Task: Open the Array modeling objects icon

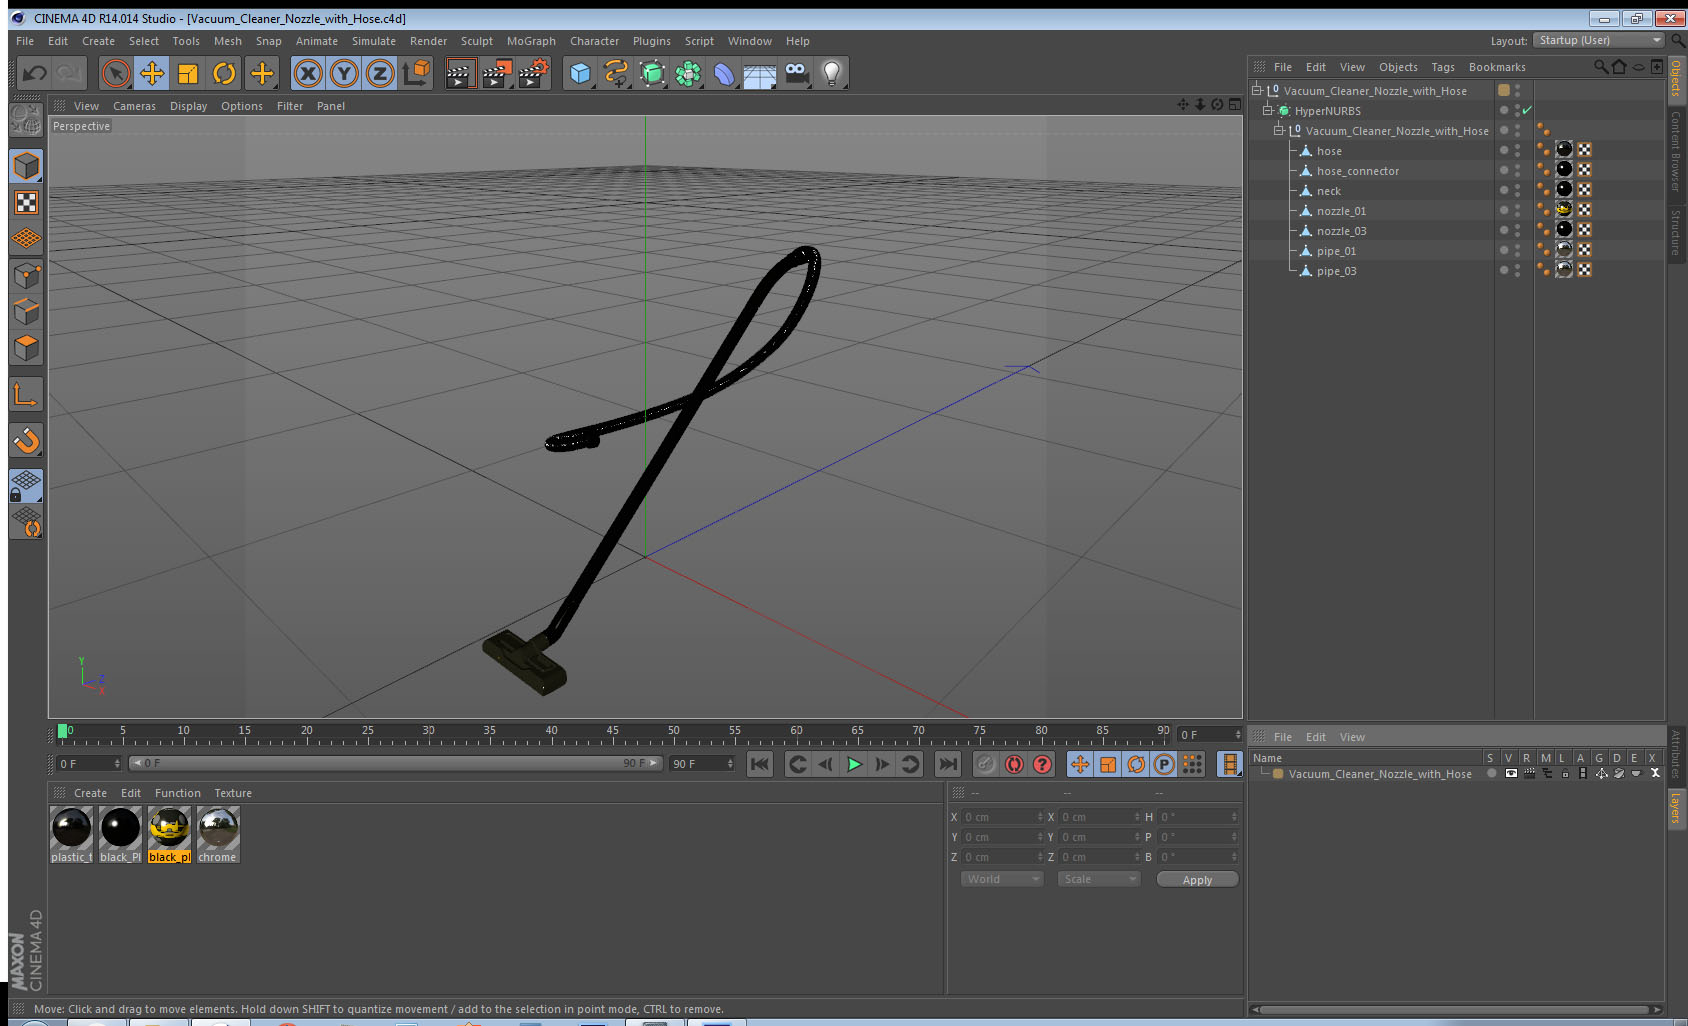Action: tap(688, 73)
